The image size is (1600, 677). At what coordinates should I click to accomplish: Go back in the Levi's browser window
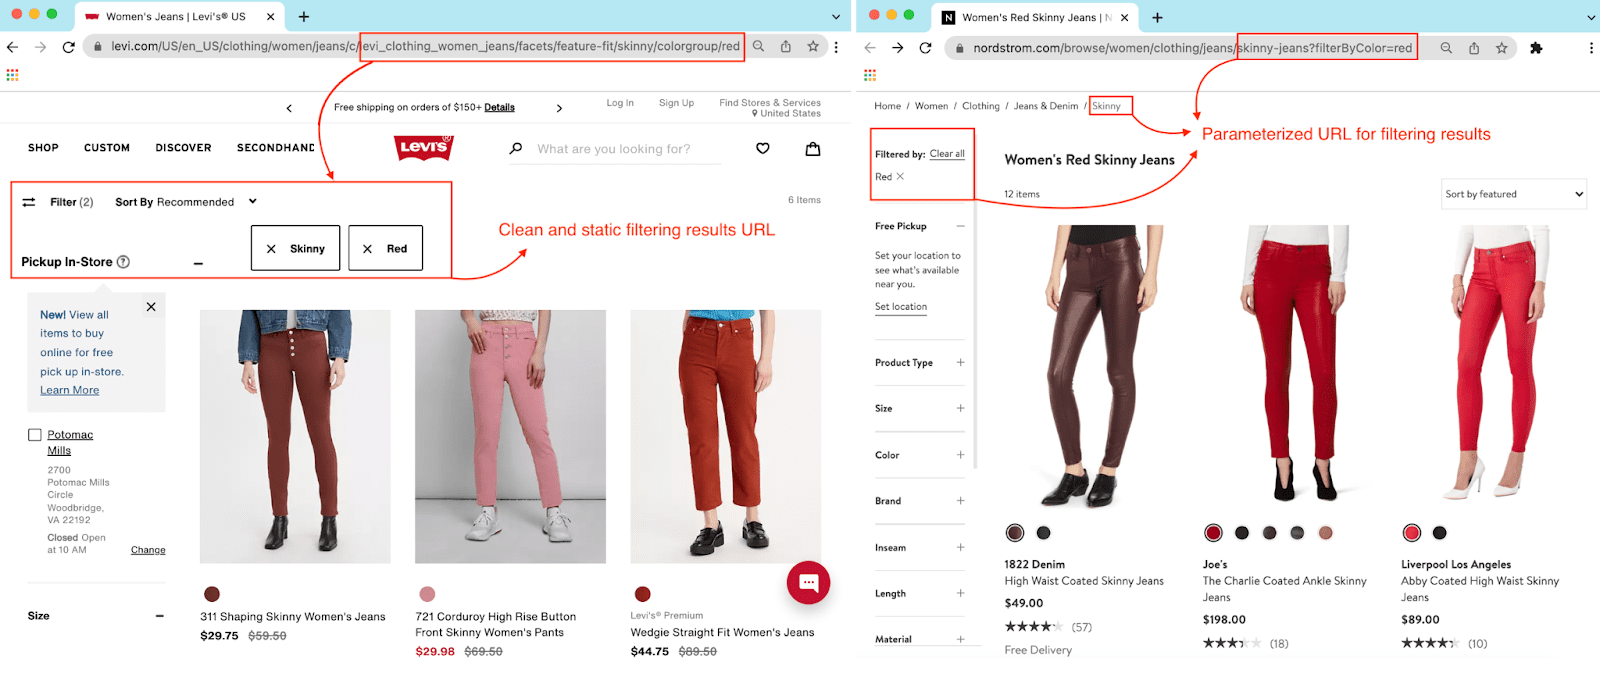(13, 47)
